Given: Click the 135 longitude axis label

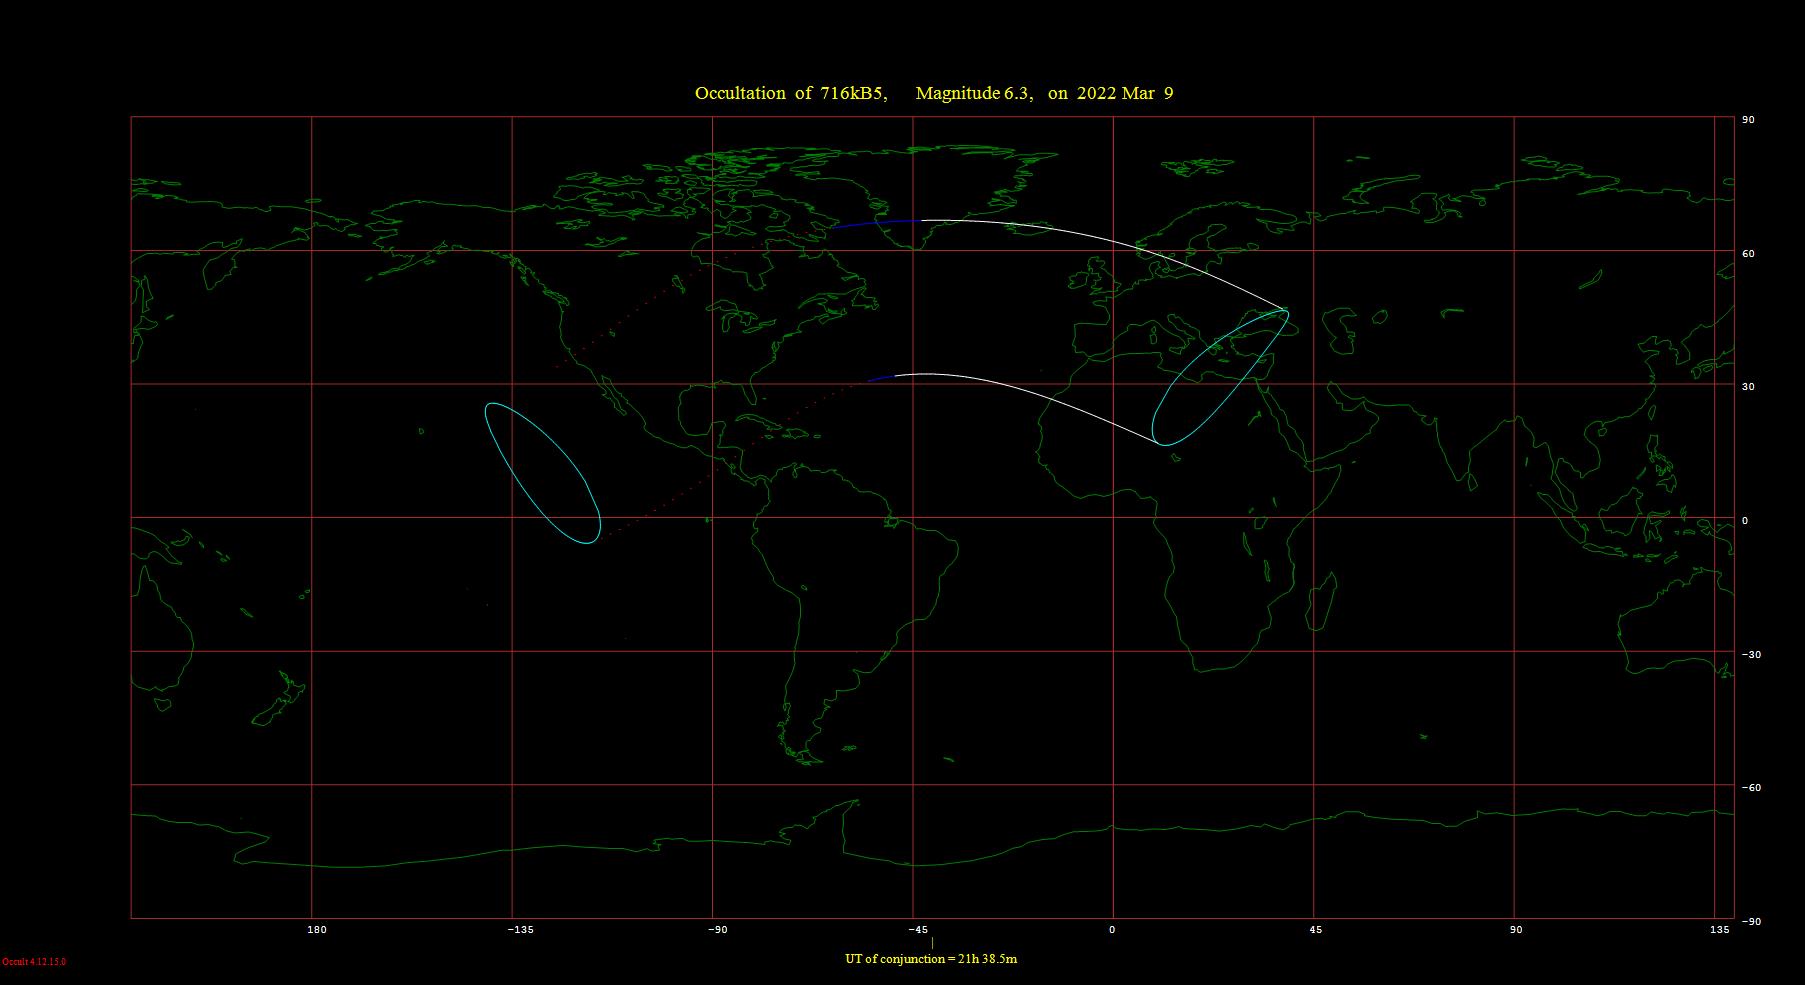Looking at the screenshot, I should (x=1719, y=930).
